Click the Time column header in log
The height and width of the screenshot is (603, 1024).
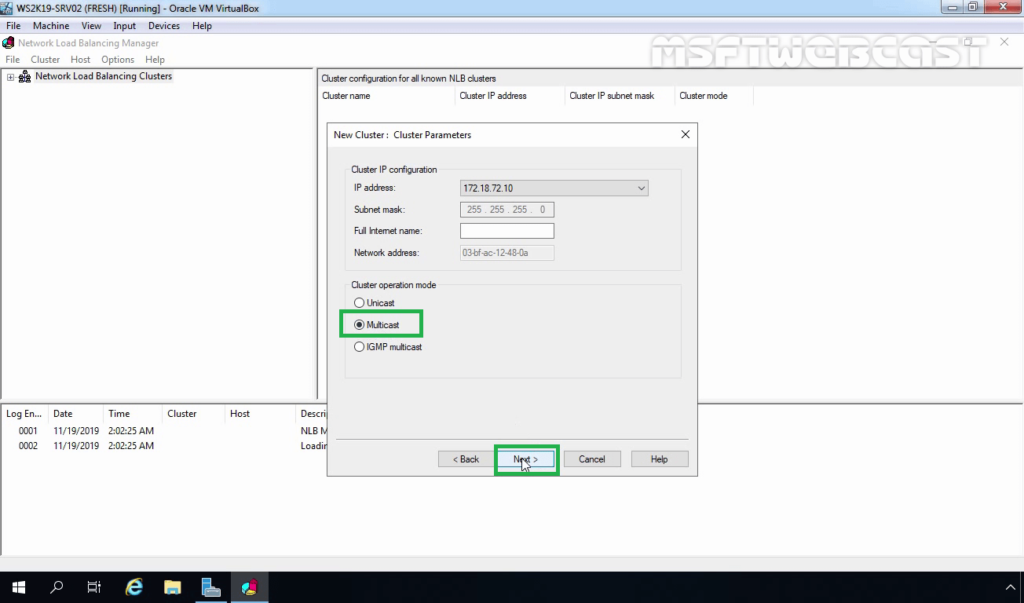[133, 414]
